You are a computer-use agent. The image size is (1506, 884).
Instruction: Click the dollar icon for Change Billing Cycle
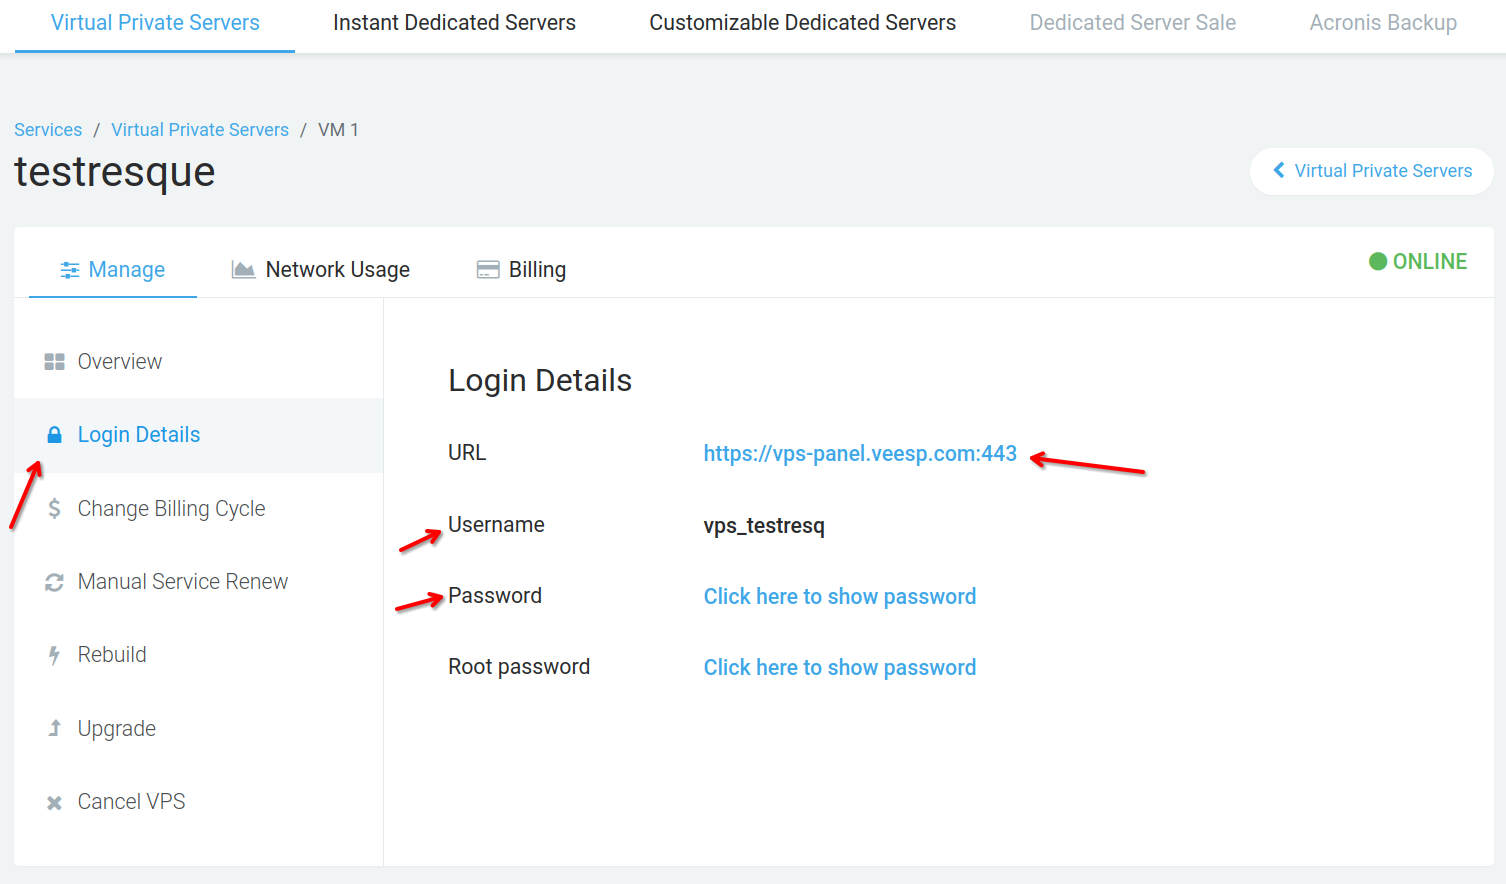tap(54, 508)
